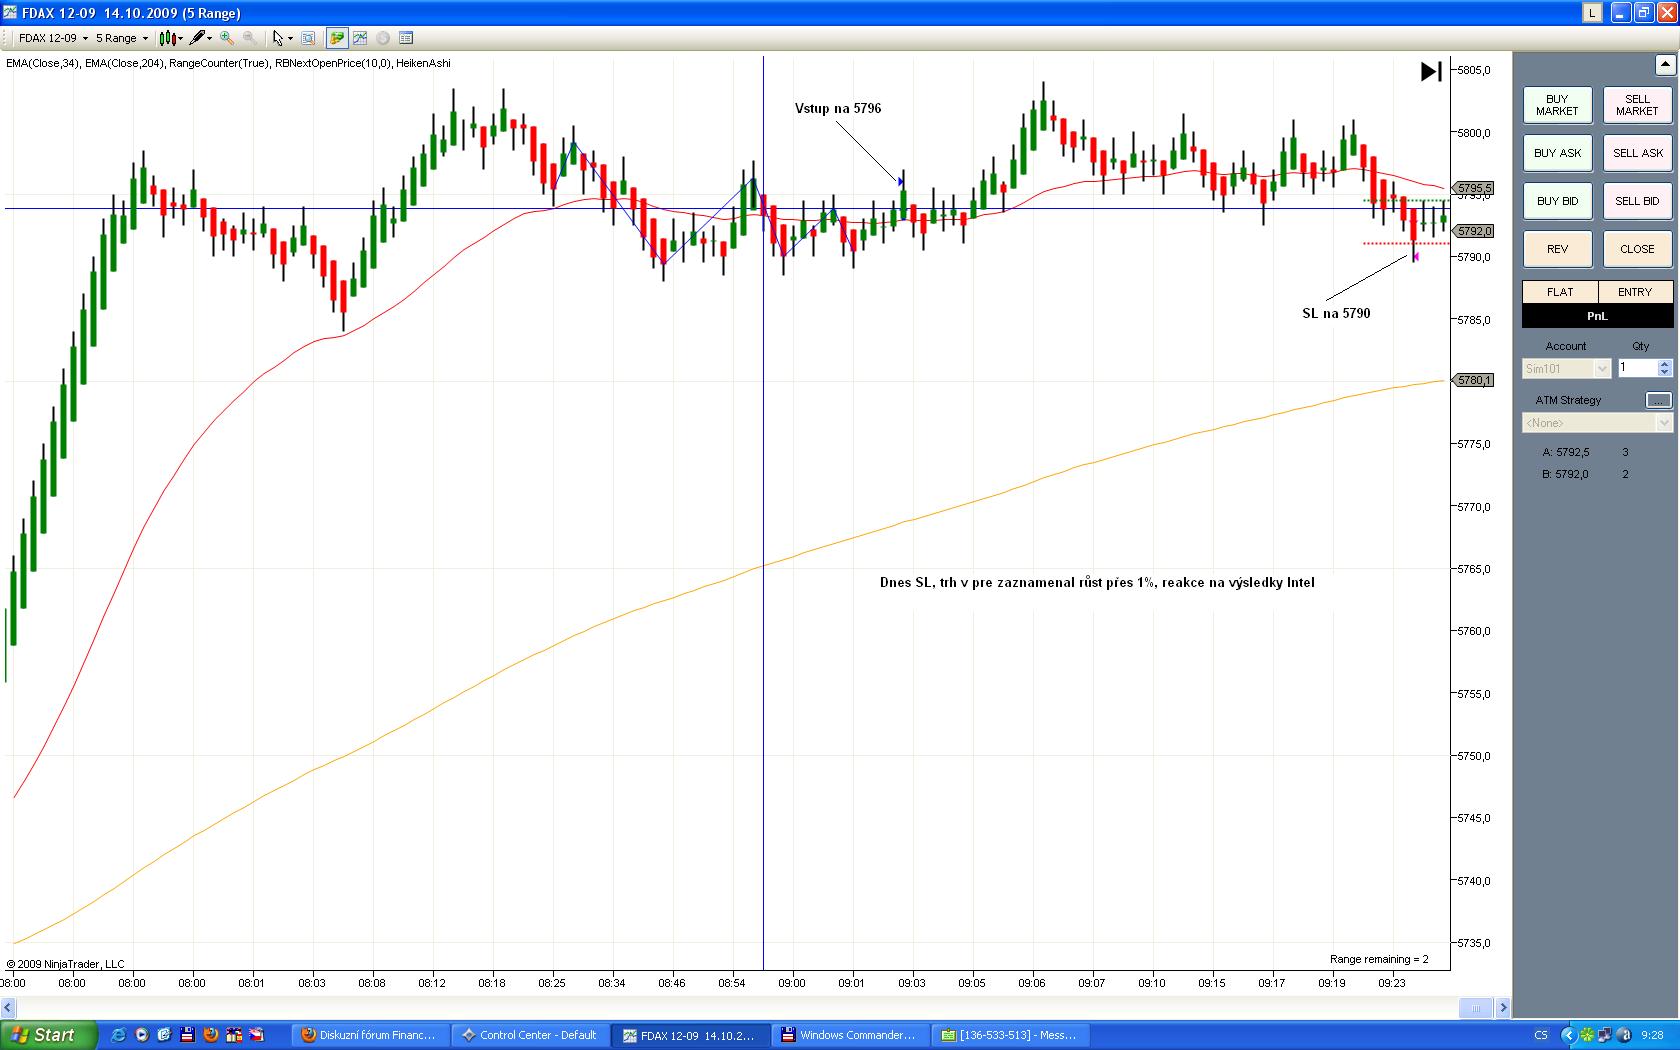Image resolution: width=1680 pixels, height=1050 pixels.
Task: Click the sixth quick launch icon
Action: tap(234, 1035)
